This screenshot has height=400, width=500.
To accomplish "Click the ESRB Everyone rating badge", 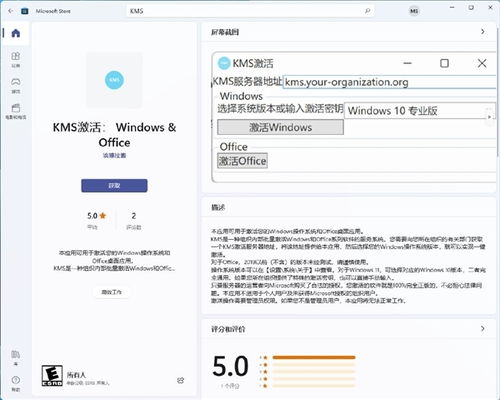I will coord(52,376).
